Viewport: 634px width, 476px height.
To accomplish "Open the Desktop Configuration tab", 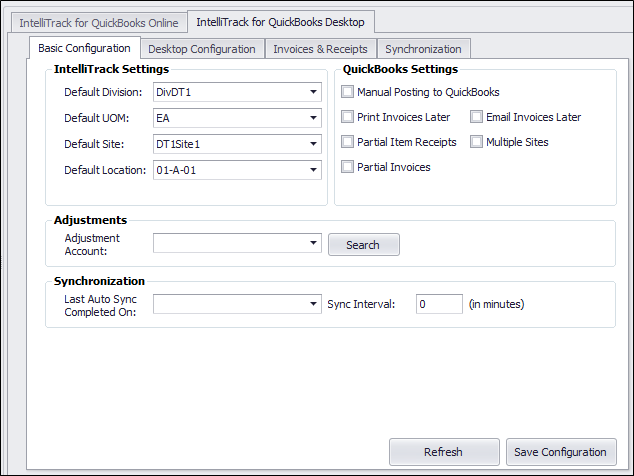I will [x=202, y=49].
